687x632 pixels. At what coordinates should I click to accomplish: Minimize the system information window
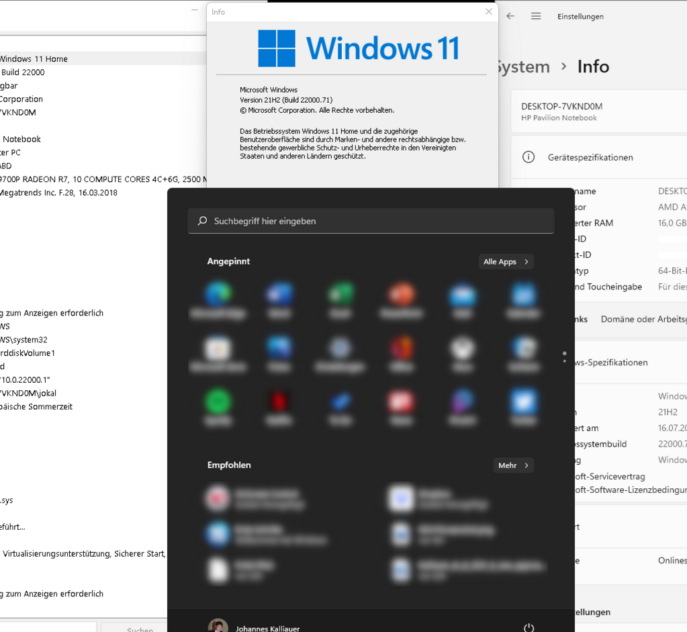coord(195,10)
